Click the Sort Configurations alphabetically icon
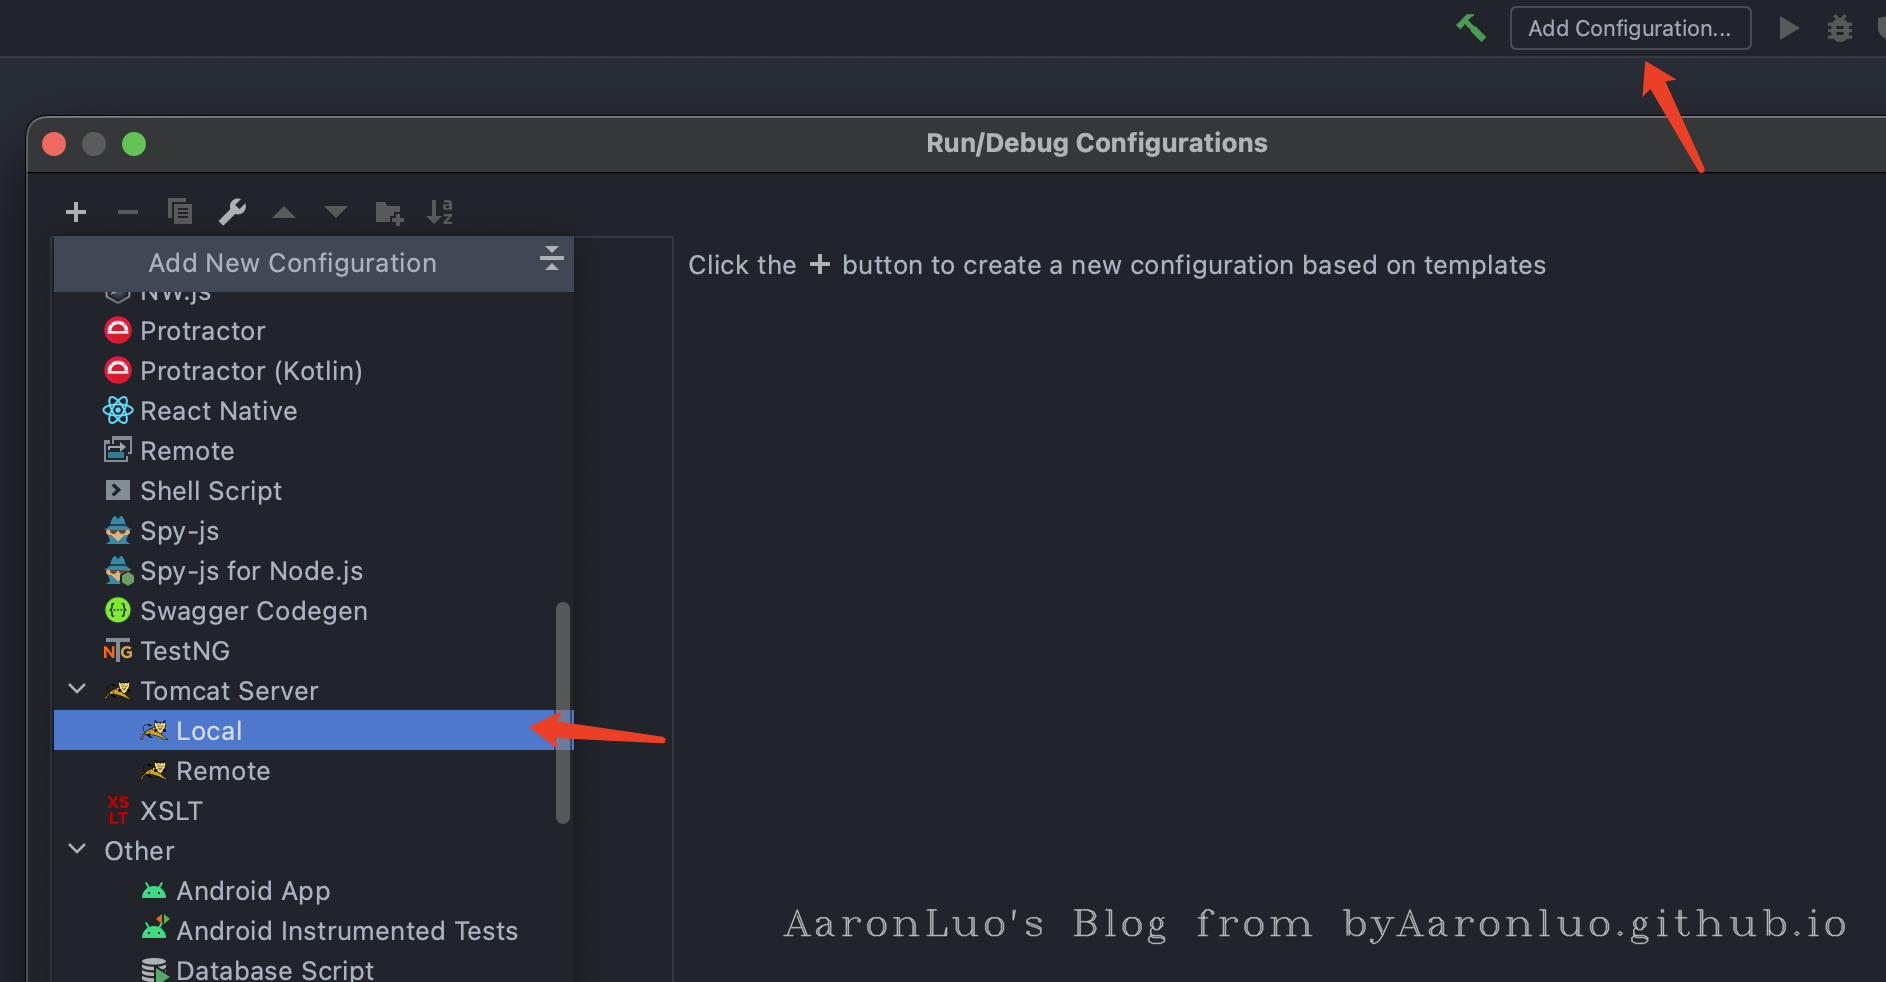The image size is (1886, 982). coord(440,212)
